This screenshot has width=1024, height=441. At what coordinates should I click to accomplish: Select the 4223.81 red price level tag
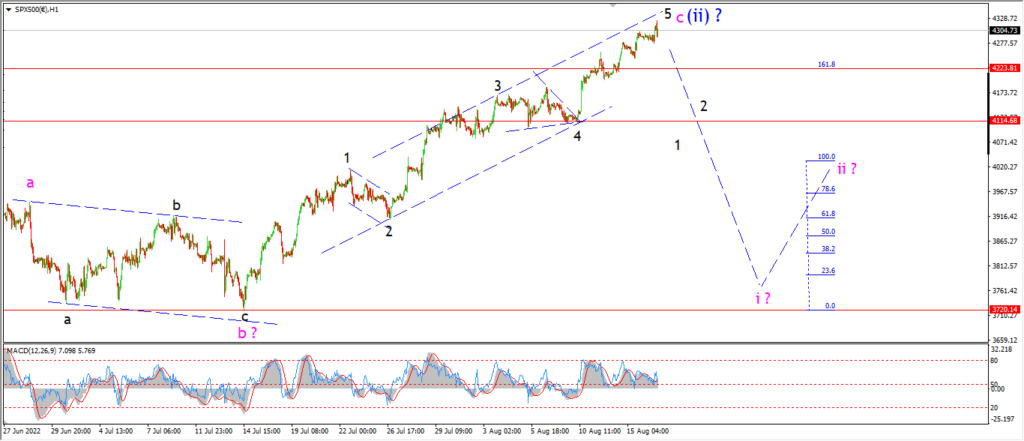click(x=1004, y=68)
